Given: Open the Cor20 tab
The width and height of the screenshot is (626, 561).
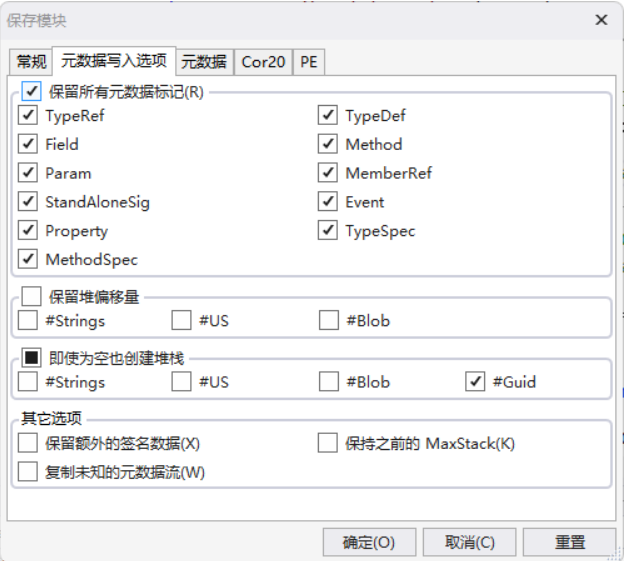Looking at the screenshot, I should pos(263,62).
